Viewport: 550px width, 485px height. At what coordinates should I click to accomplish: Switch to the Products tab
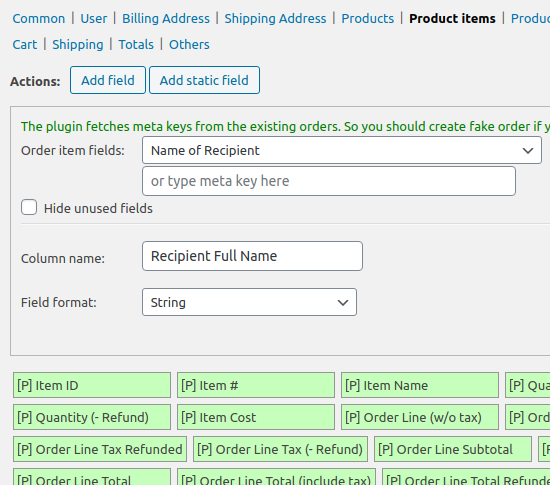[x=368, y=19]
